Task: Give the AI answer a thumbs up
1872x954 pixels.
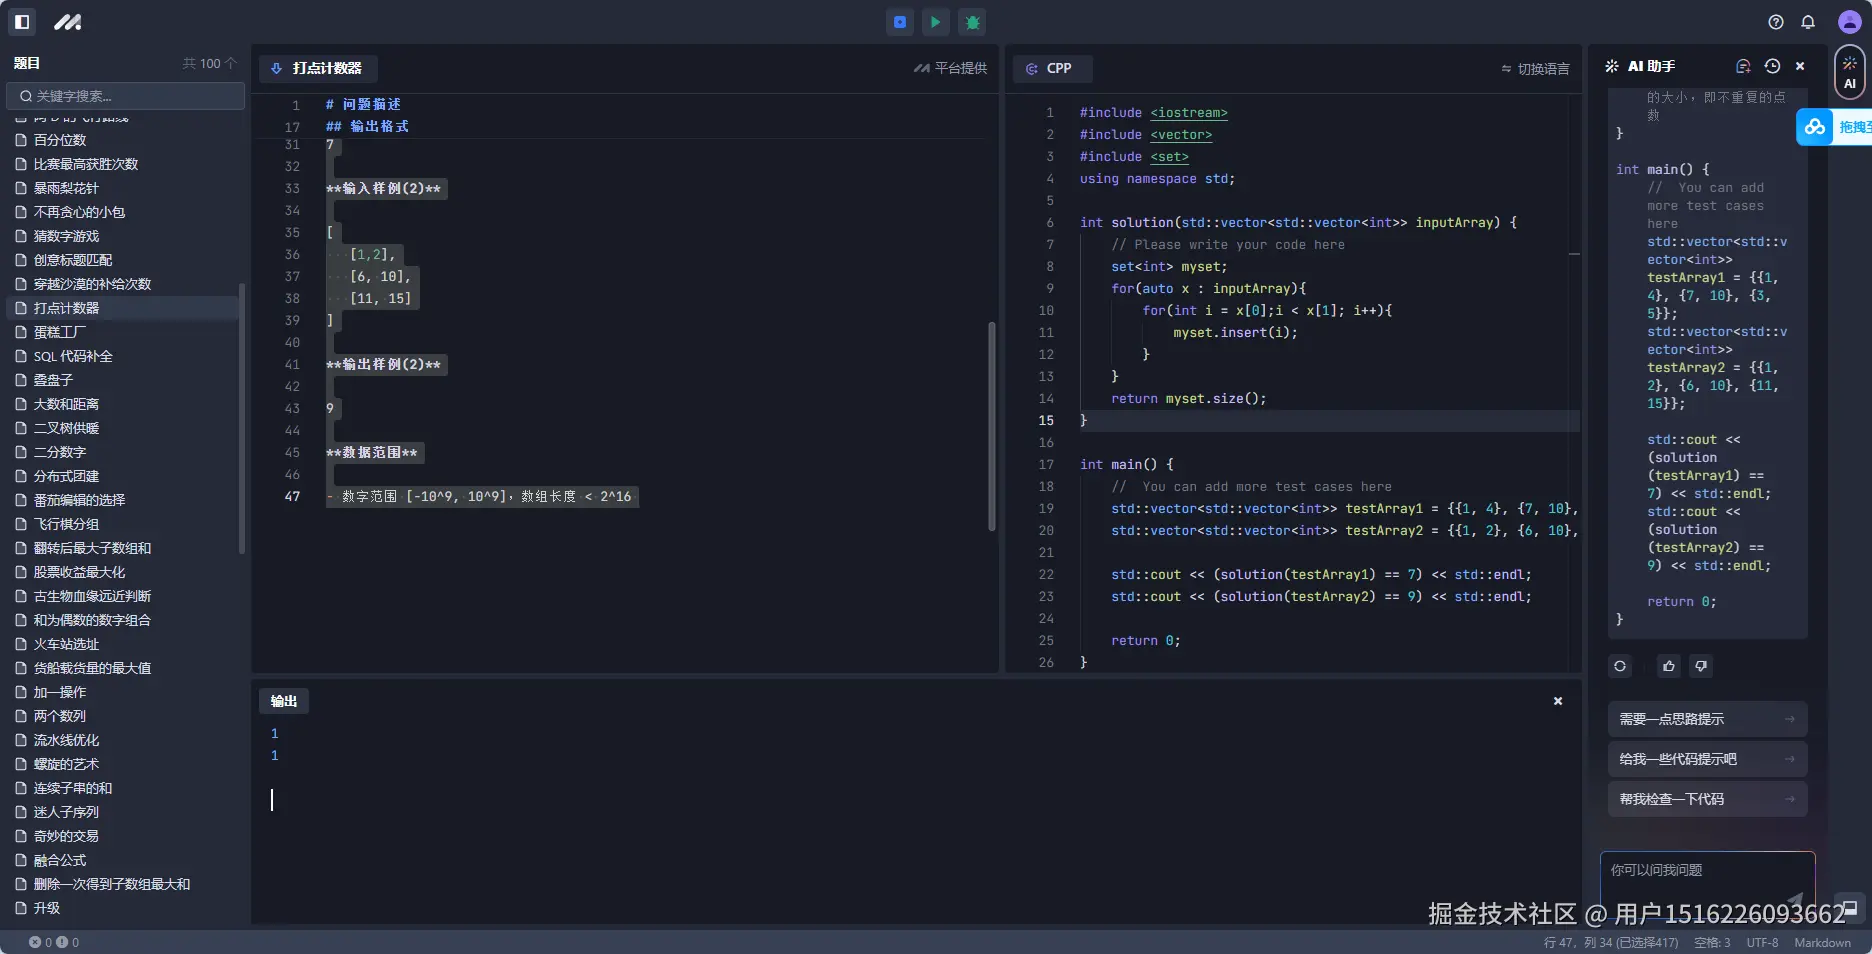Action: tap(1669, 666)
